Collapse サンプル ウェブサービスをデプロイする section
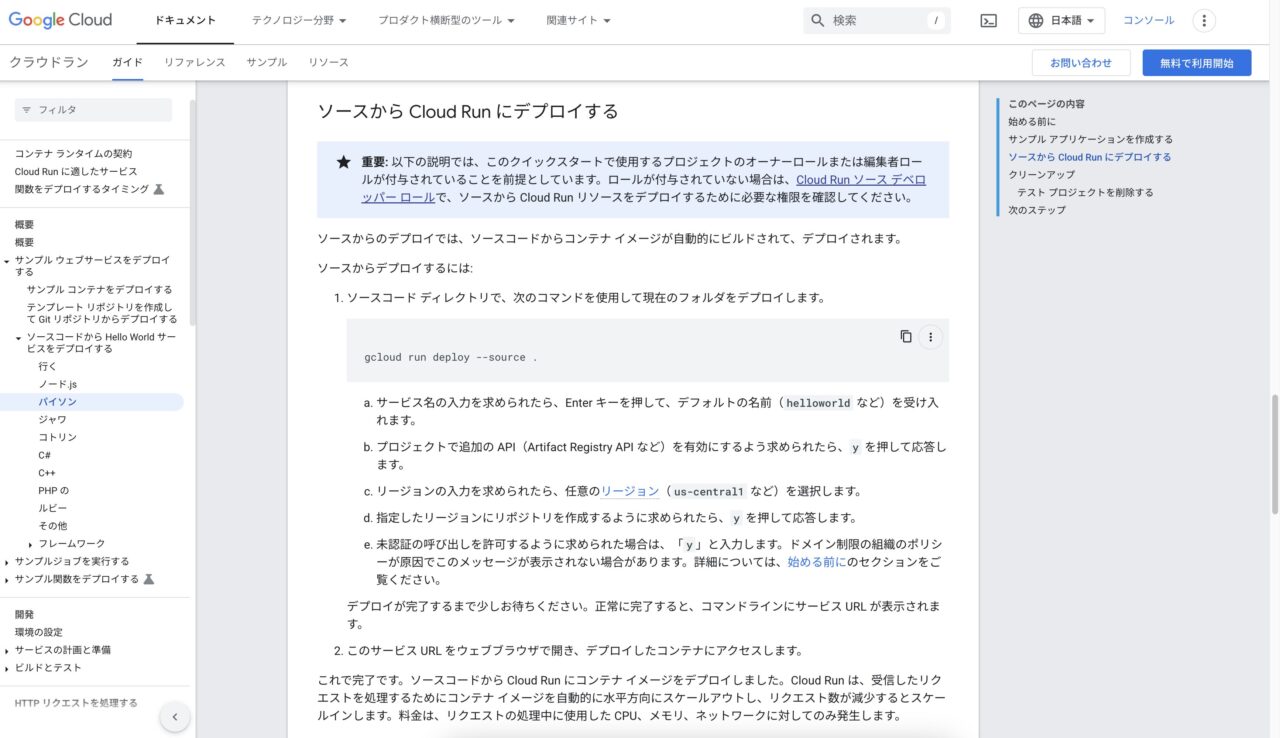The width and height of the screenshot is (1280, 738). click(7, 261)
